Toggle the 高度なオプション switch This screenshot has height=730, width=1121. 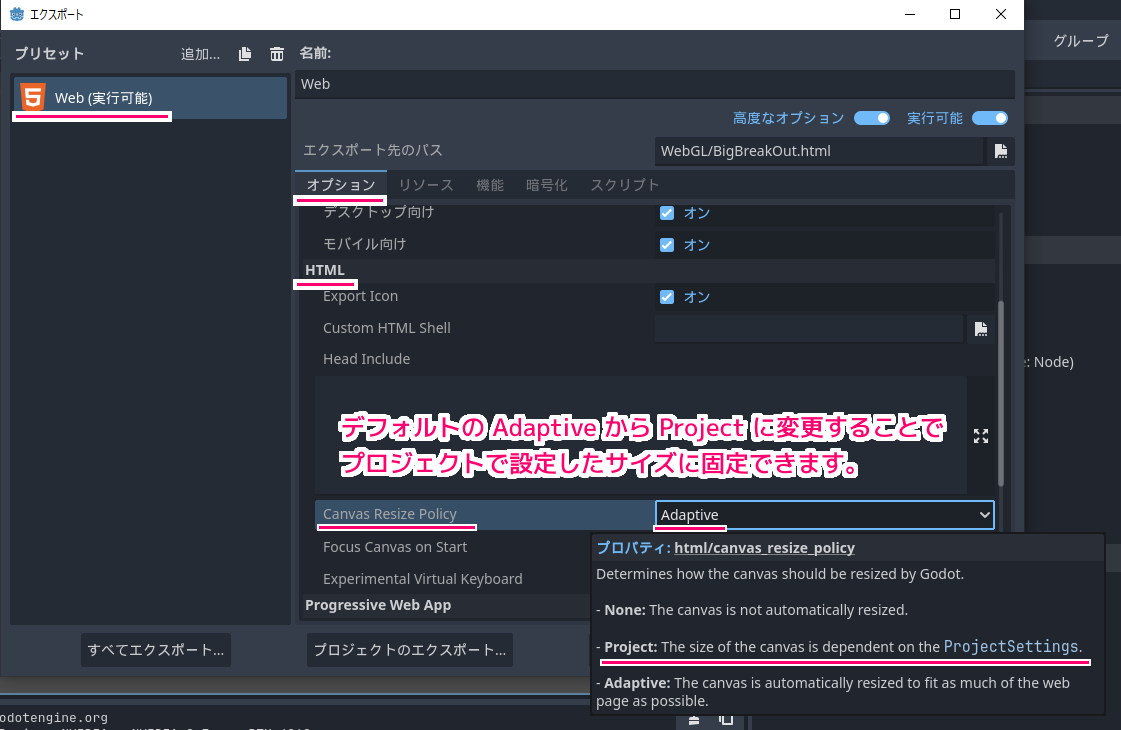(871, 118)
